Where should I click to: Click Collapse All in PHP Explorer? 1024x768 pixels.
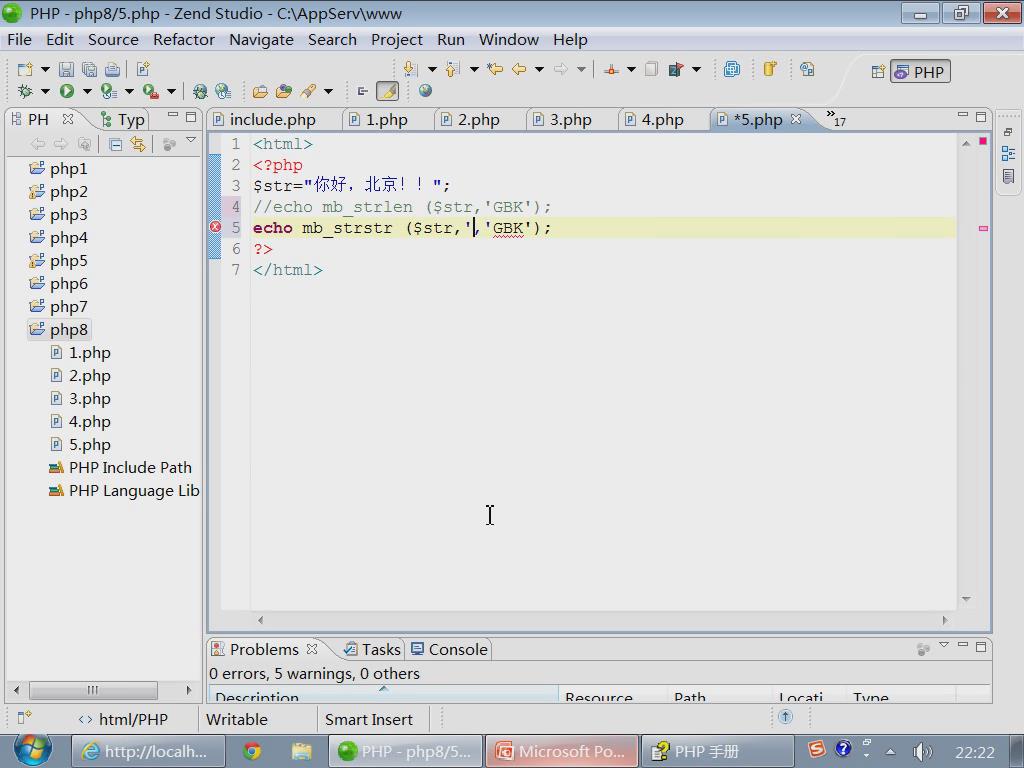116,144
